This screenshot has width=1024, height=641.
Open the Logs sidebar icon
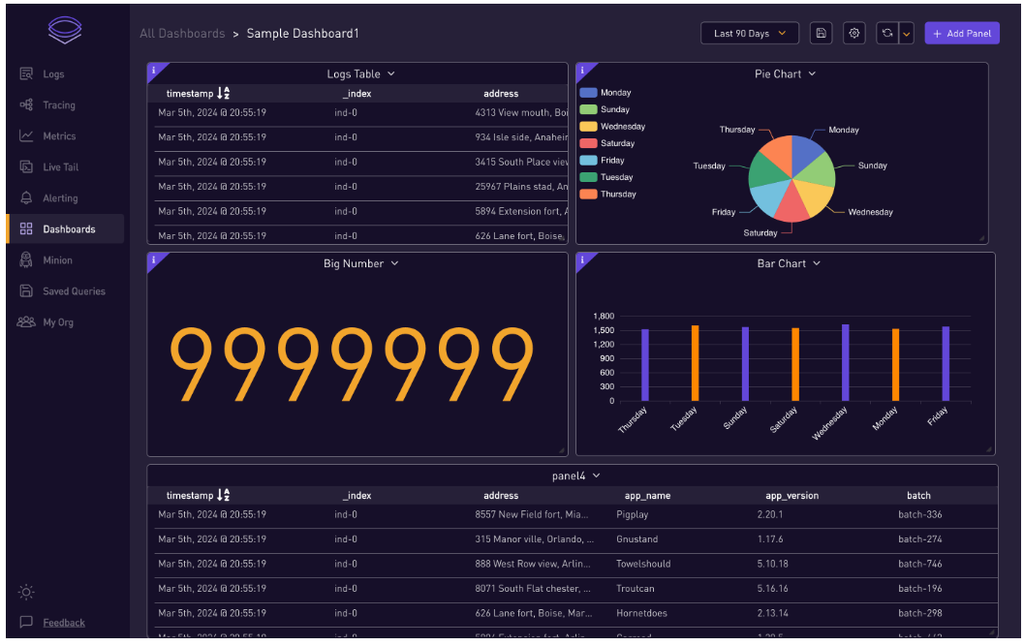coord(26,74)
